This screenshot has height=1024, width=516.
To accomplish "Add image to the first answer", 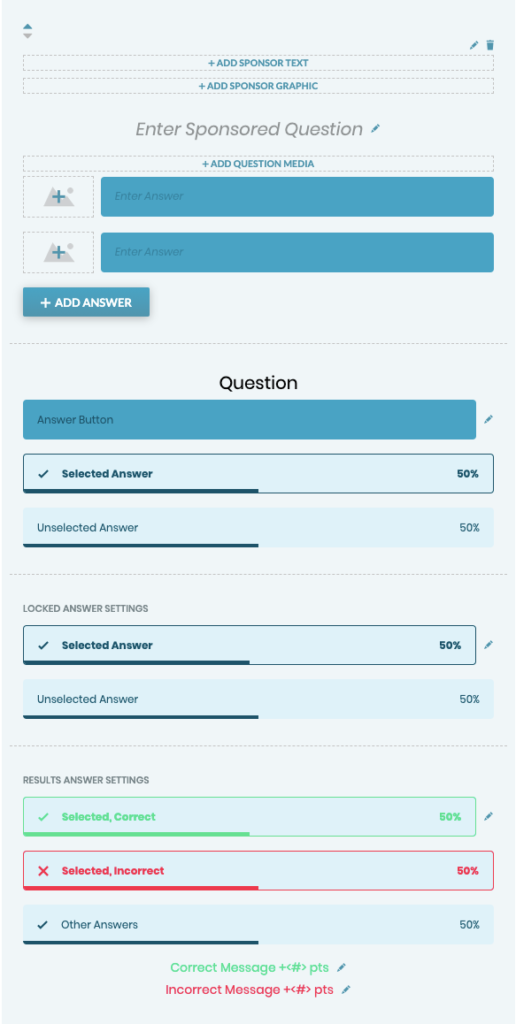I will (58, 197).
